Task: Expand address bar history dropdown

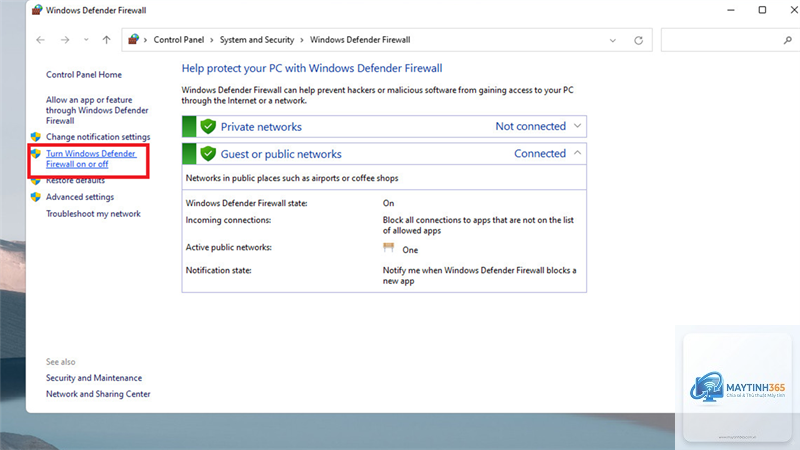Action: click(612, 40)
